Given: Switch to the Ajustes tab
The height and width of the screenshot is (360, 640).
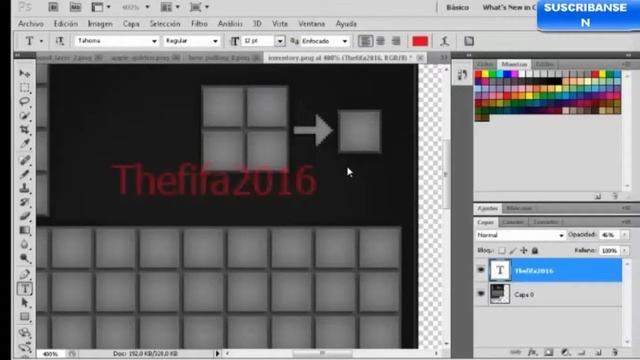Looking at the screenshot, I should point(487,208).
